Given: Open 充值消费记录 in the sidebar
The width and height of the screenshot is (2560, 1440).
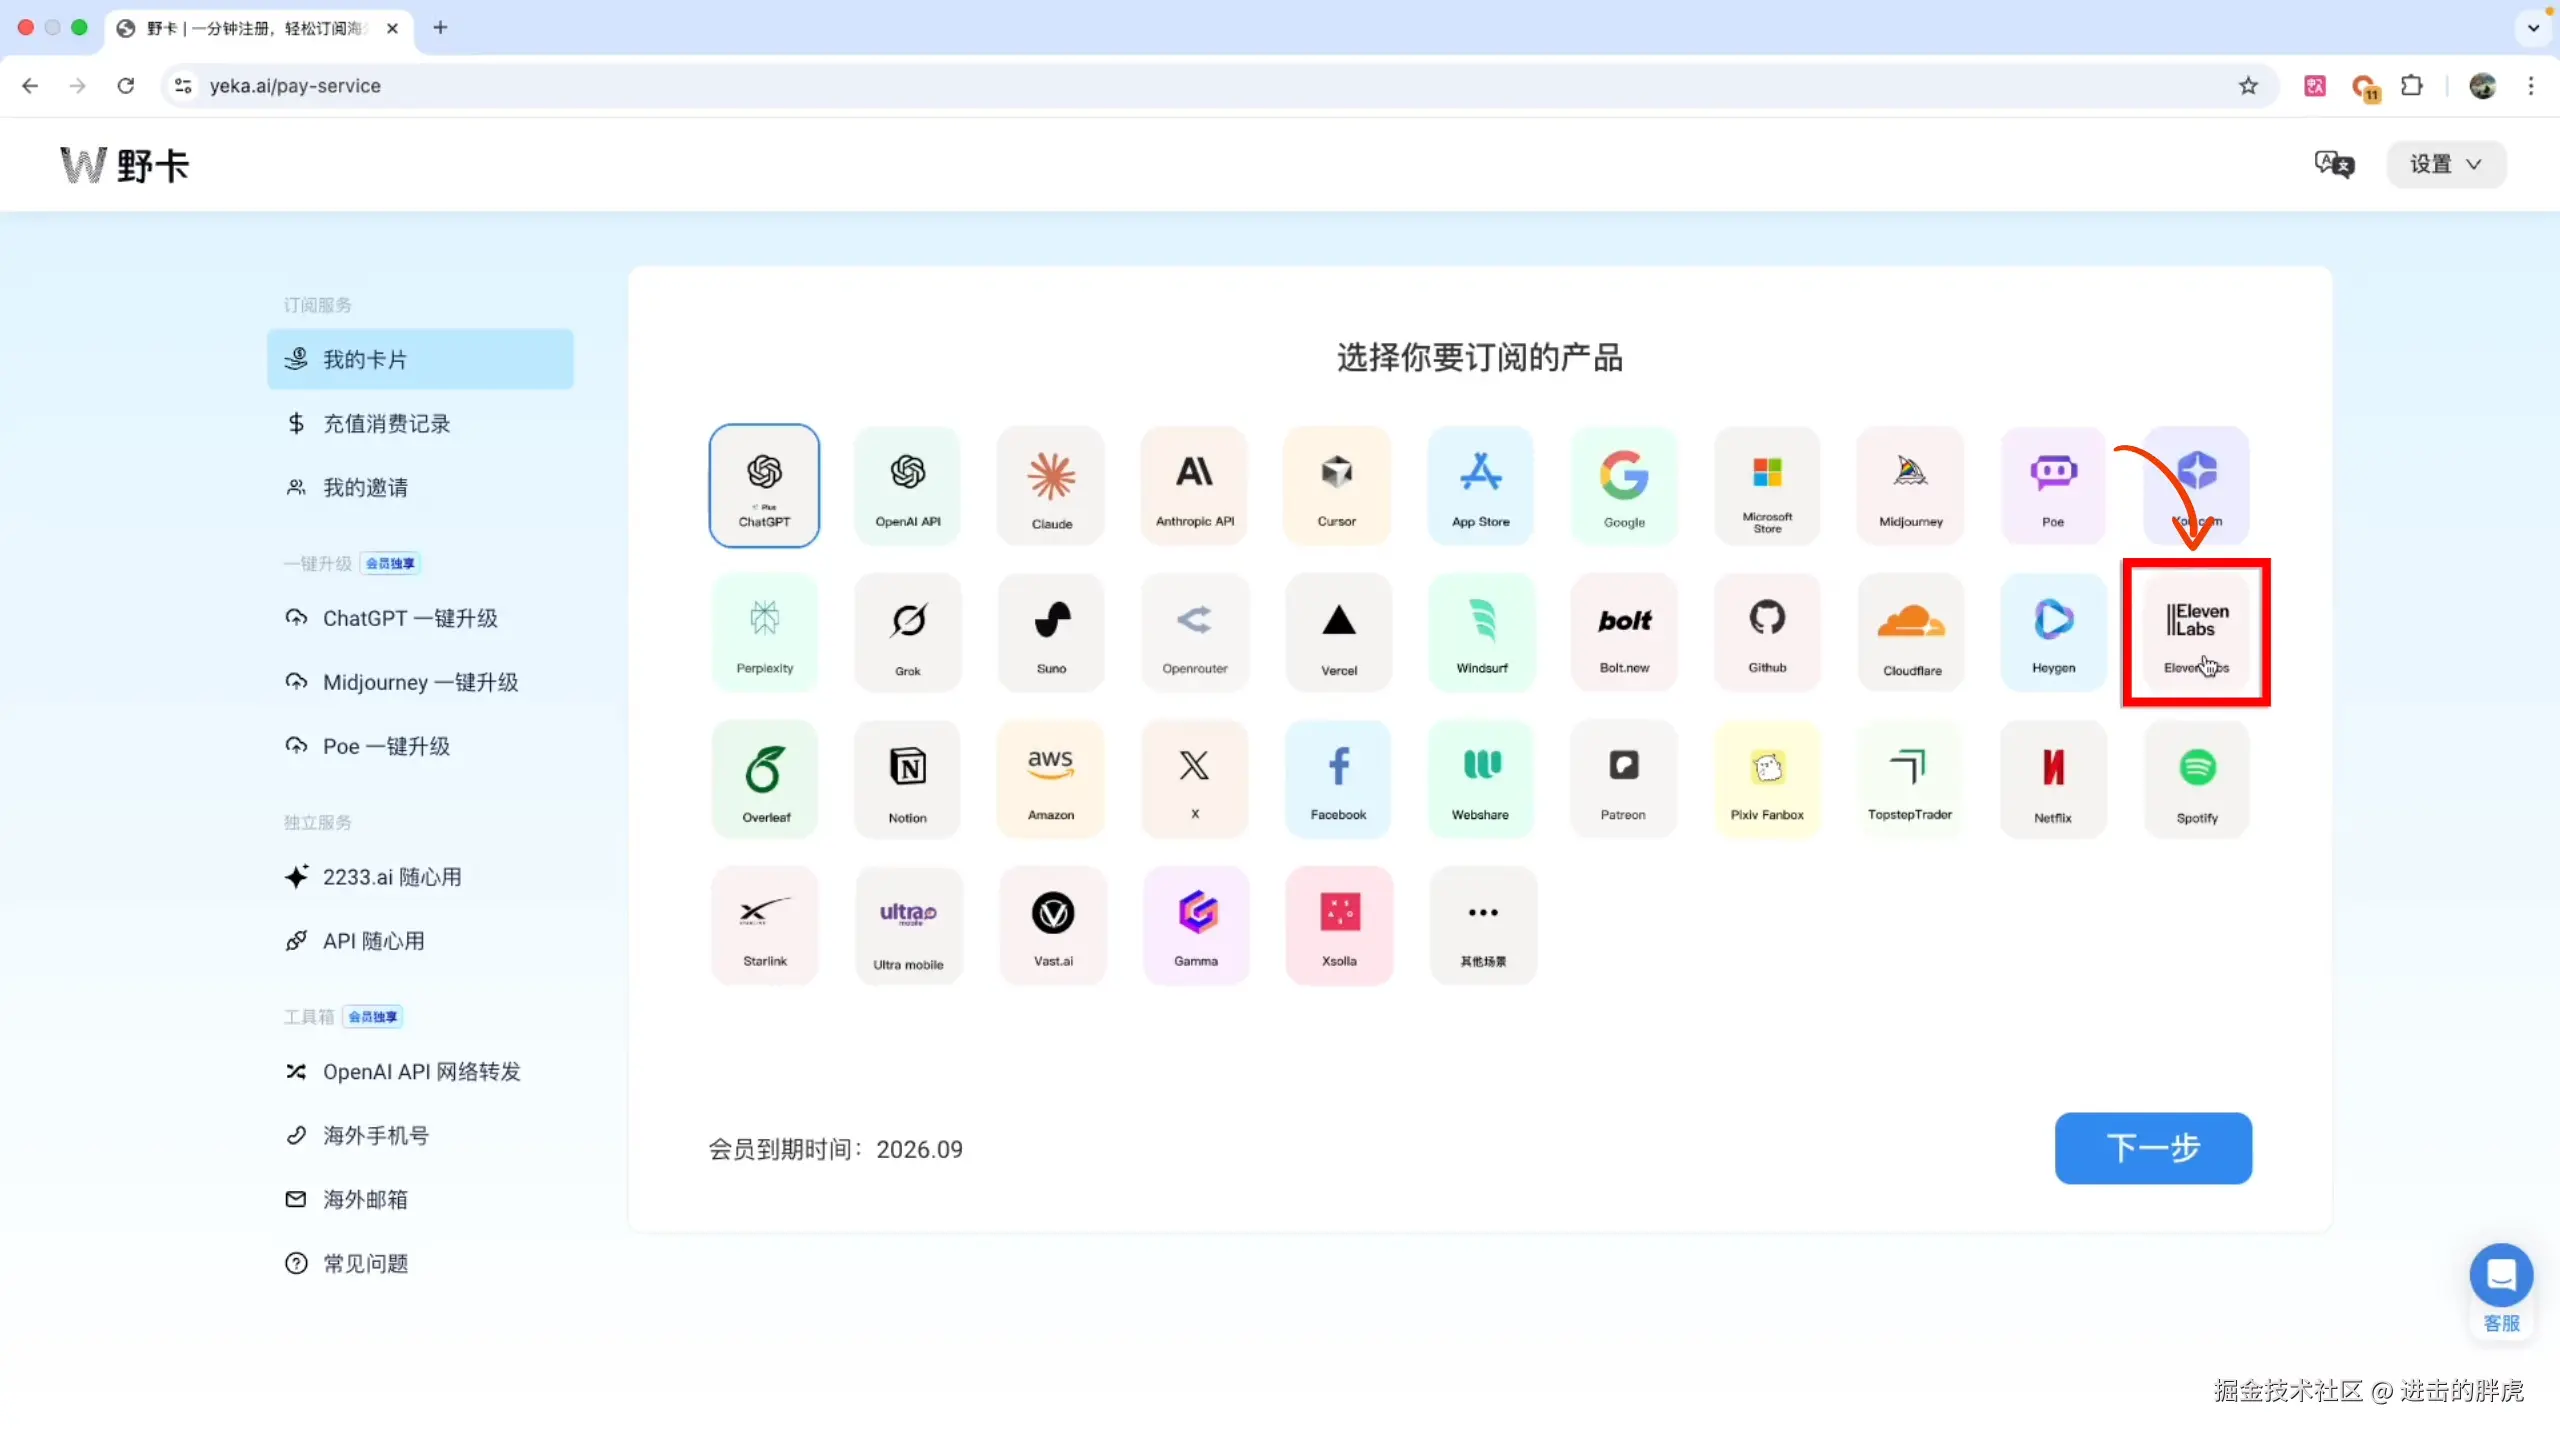Looking at the screenshot, I should pyautogui.click(x=386, y=424).
